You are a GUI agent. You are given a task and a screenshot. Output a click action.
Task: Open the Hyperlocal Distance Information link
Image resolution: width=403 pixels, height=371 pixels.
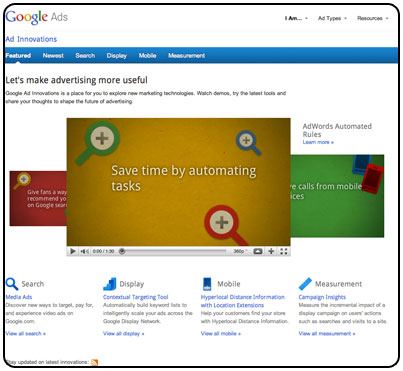coord(243,301)
